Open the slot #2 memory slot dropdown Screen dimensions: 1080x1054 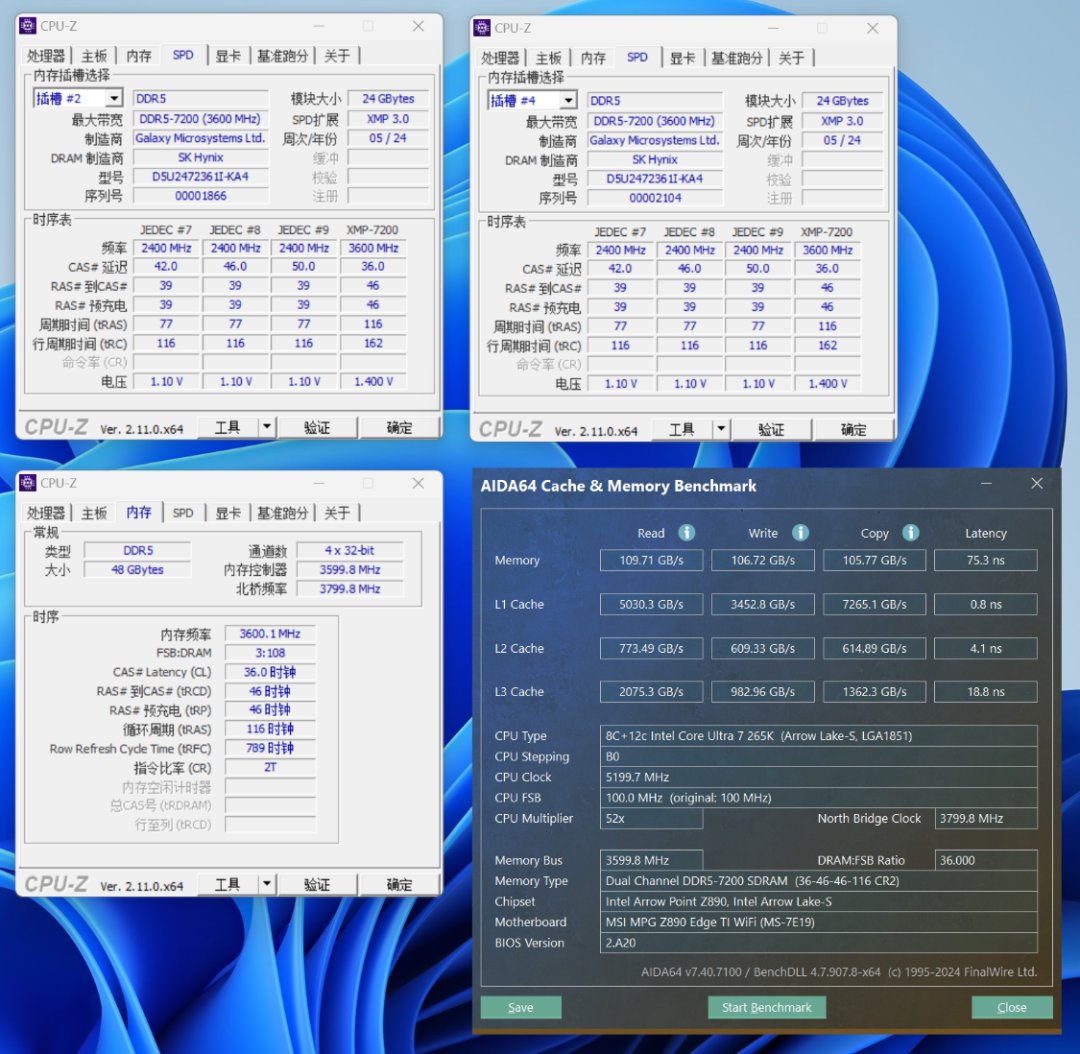(114, 99)
